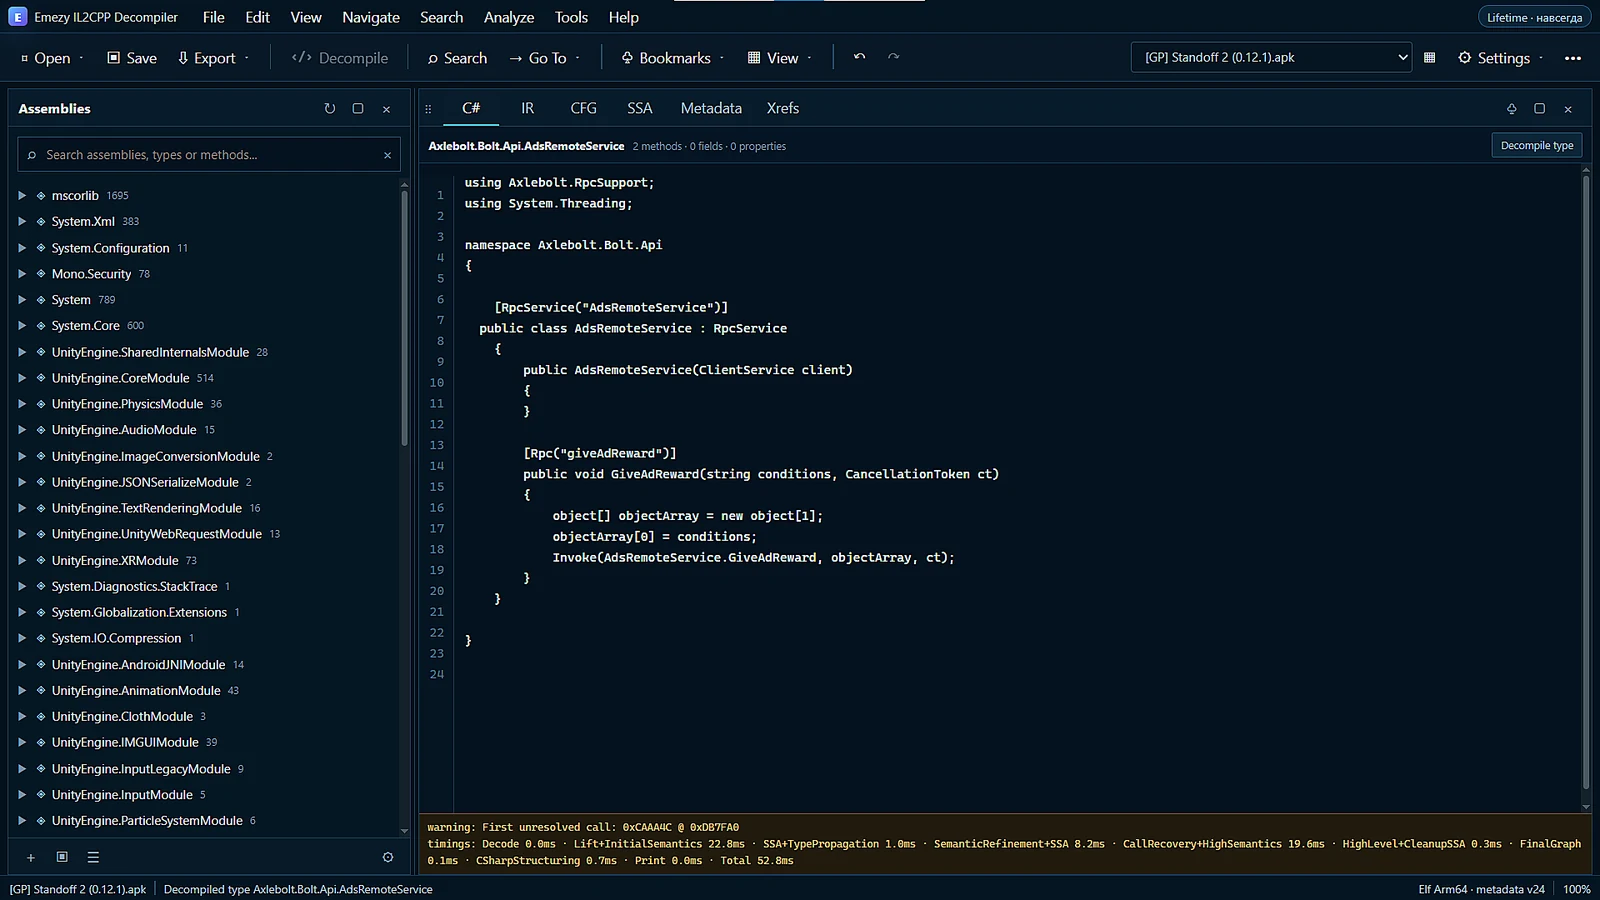1600x900 pixels.
Task: Open the three-dots overflow menu
Action: coord(1572,58)
